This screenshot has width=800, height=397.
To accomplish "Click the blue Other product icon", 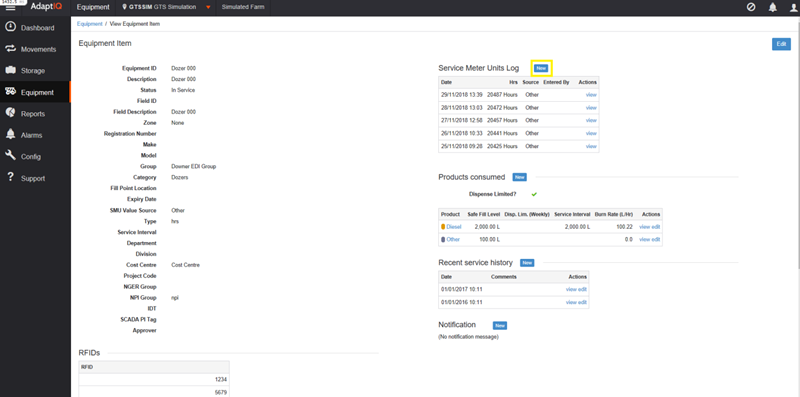I will (443, 239).
